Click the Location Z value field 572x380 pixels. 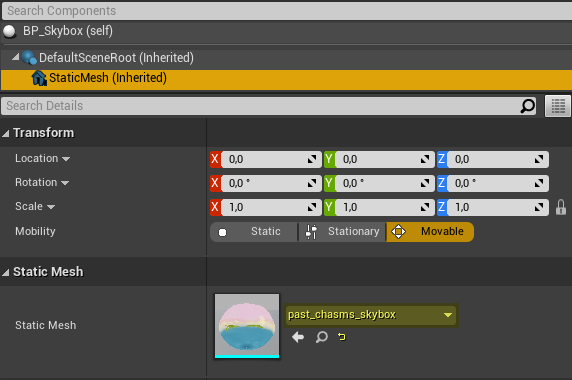pyautogui.click(x=498, y=159)
